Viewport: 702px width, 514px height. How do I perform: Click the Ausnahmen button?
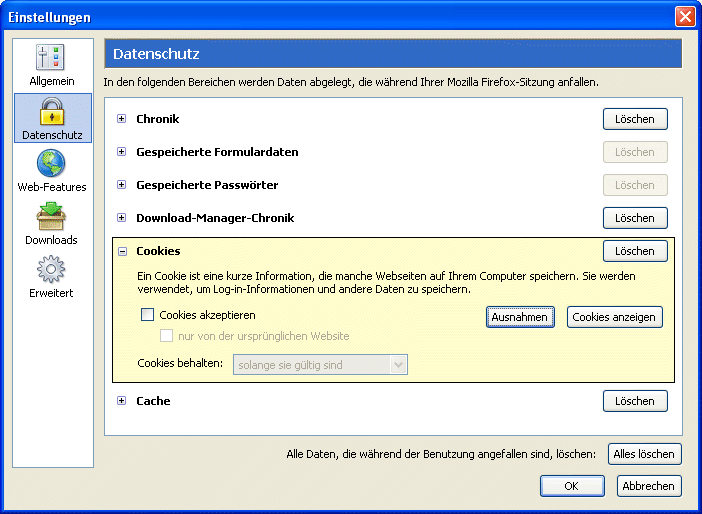click(520, 317)
